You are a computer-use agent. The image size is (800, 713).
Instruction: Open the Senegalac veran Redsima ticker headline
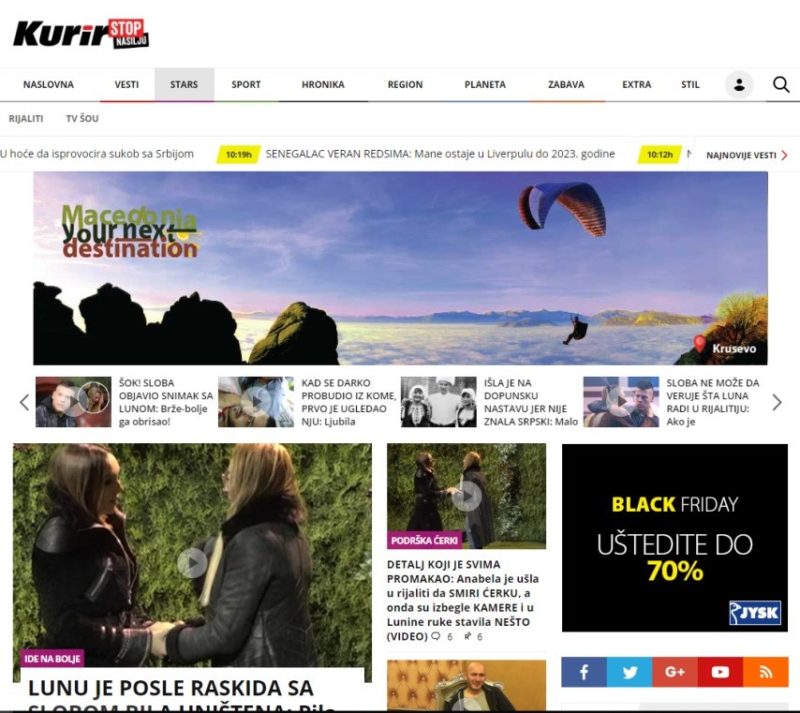(x=440, y=154)
